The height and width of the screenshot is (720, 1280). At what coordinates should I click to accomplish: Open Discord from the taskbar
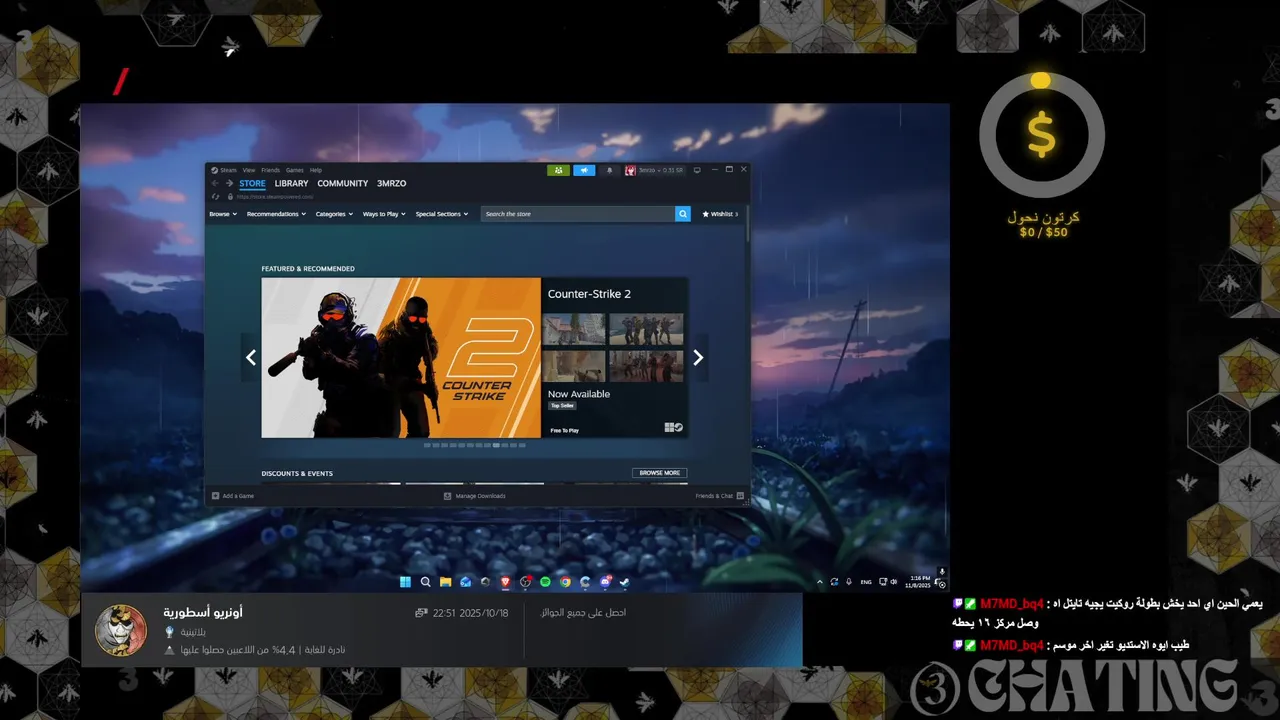(x=605, y=581)
